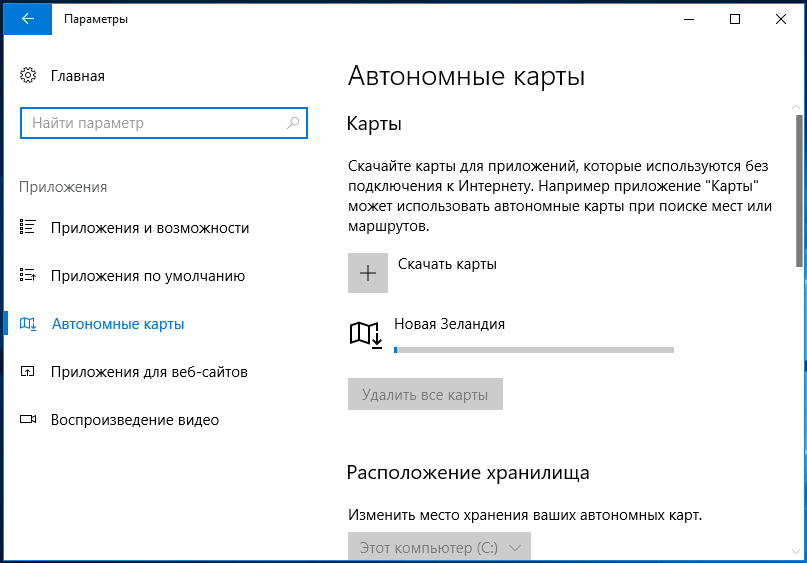Click Удалить все карты button

pyautogui.click(x=425, y=394)
